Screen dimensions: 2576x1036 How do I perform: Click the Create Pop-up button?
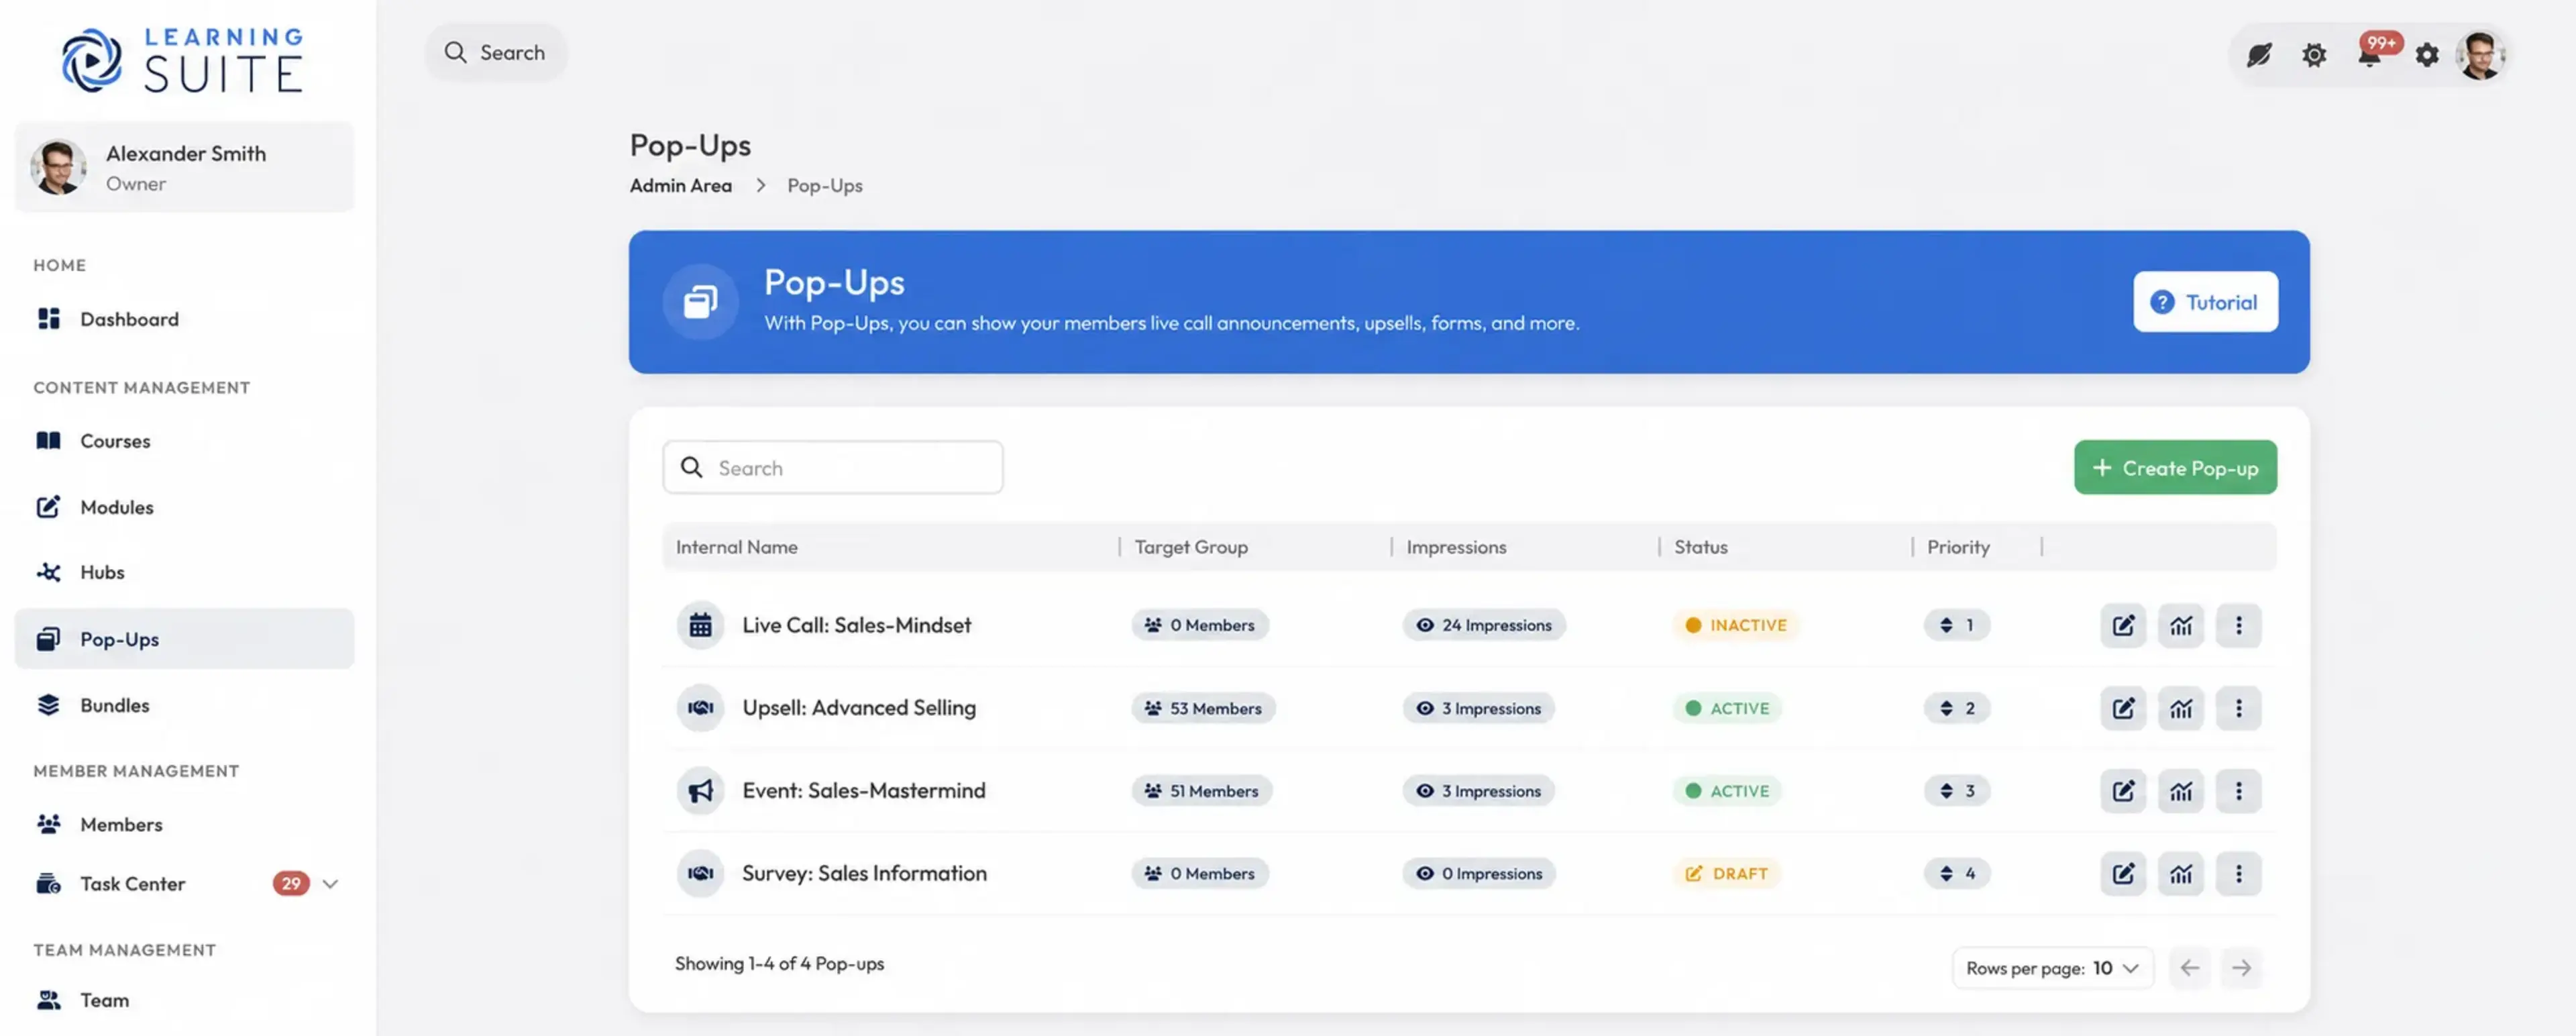click(x=2175, y=467)
